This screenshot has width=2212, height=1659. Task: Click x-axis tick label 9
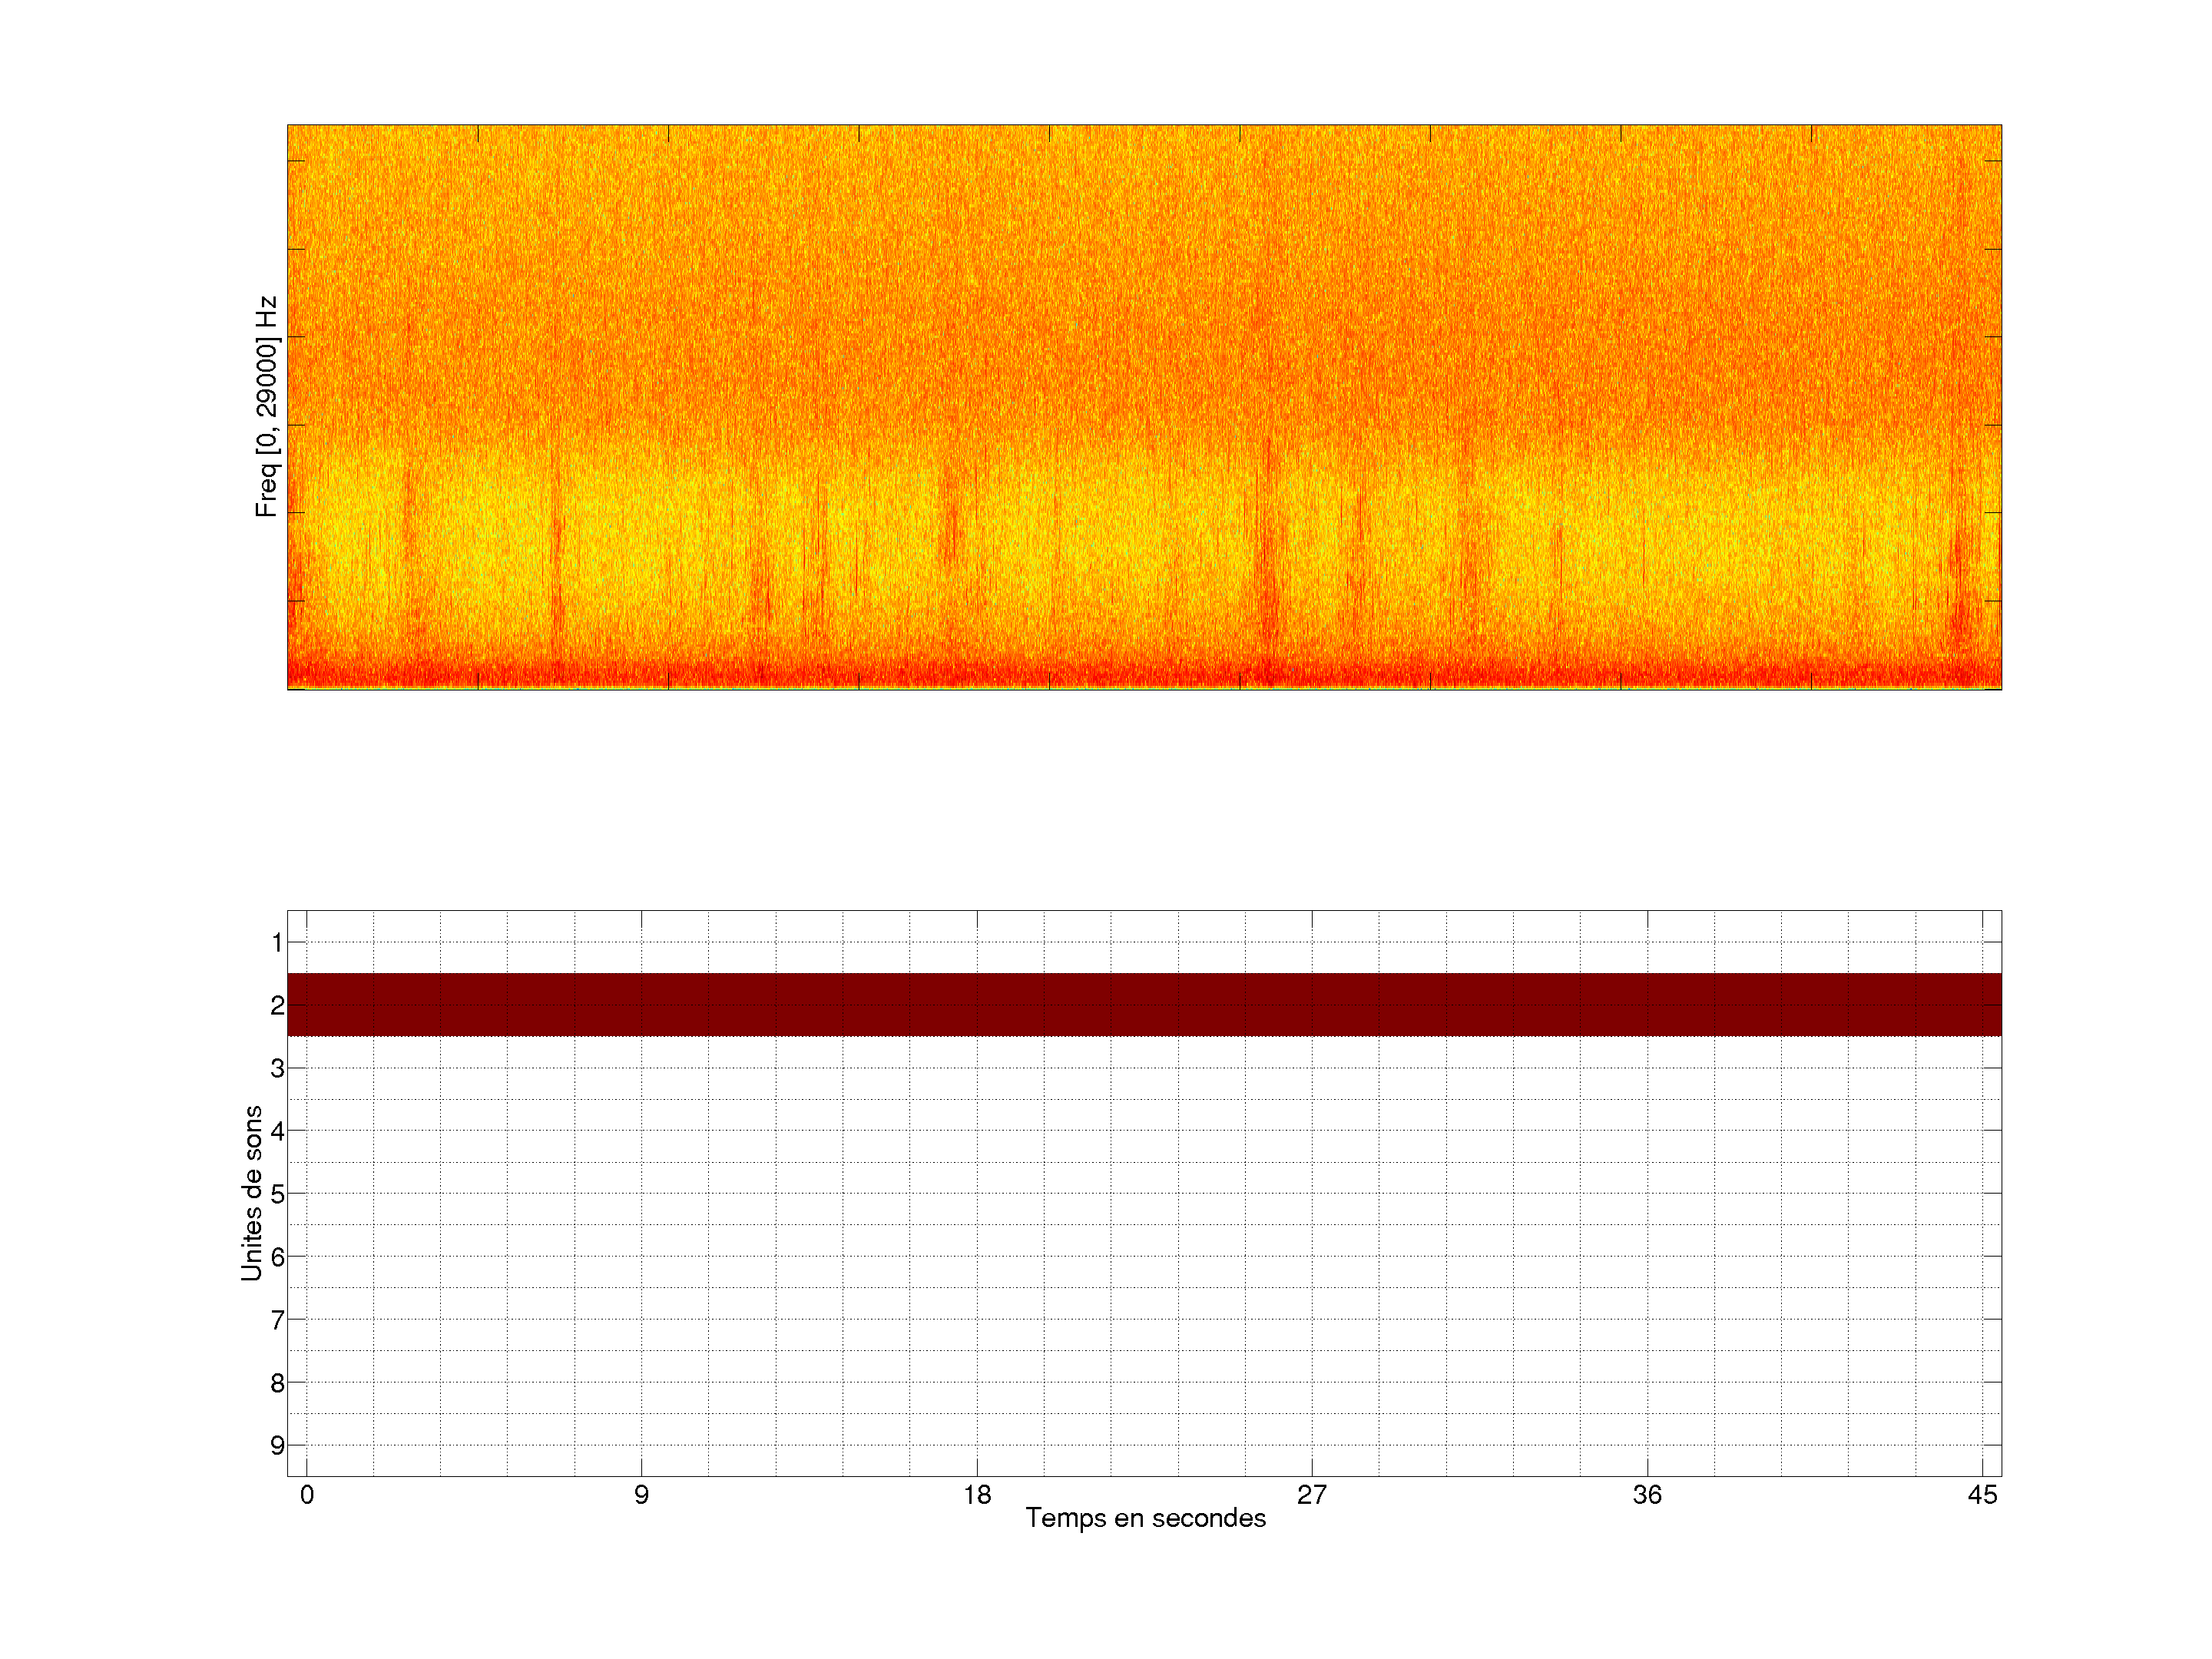tap(641, 1495)
